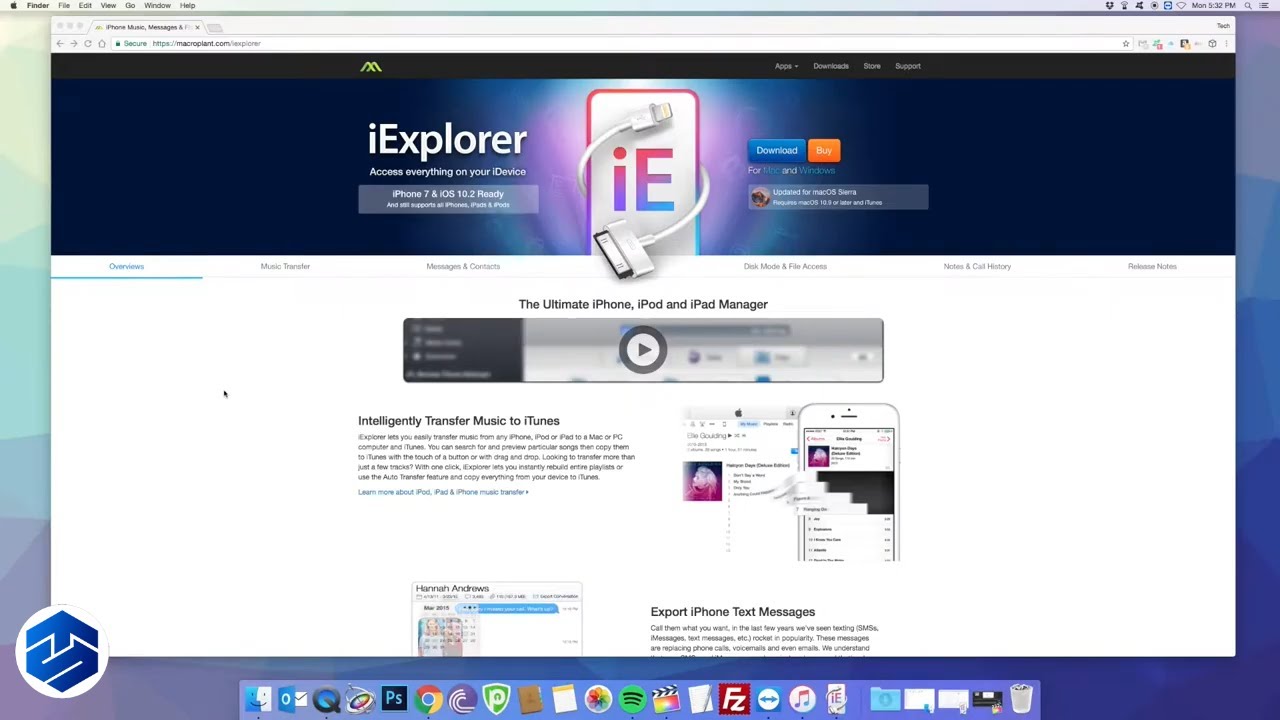Click the TeamViewer icon in menu bar
Screen dimensions: 1280x720
[1168, 5]
